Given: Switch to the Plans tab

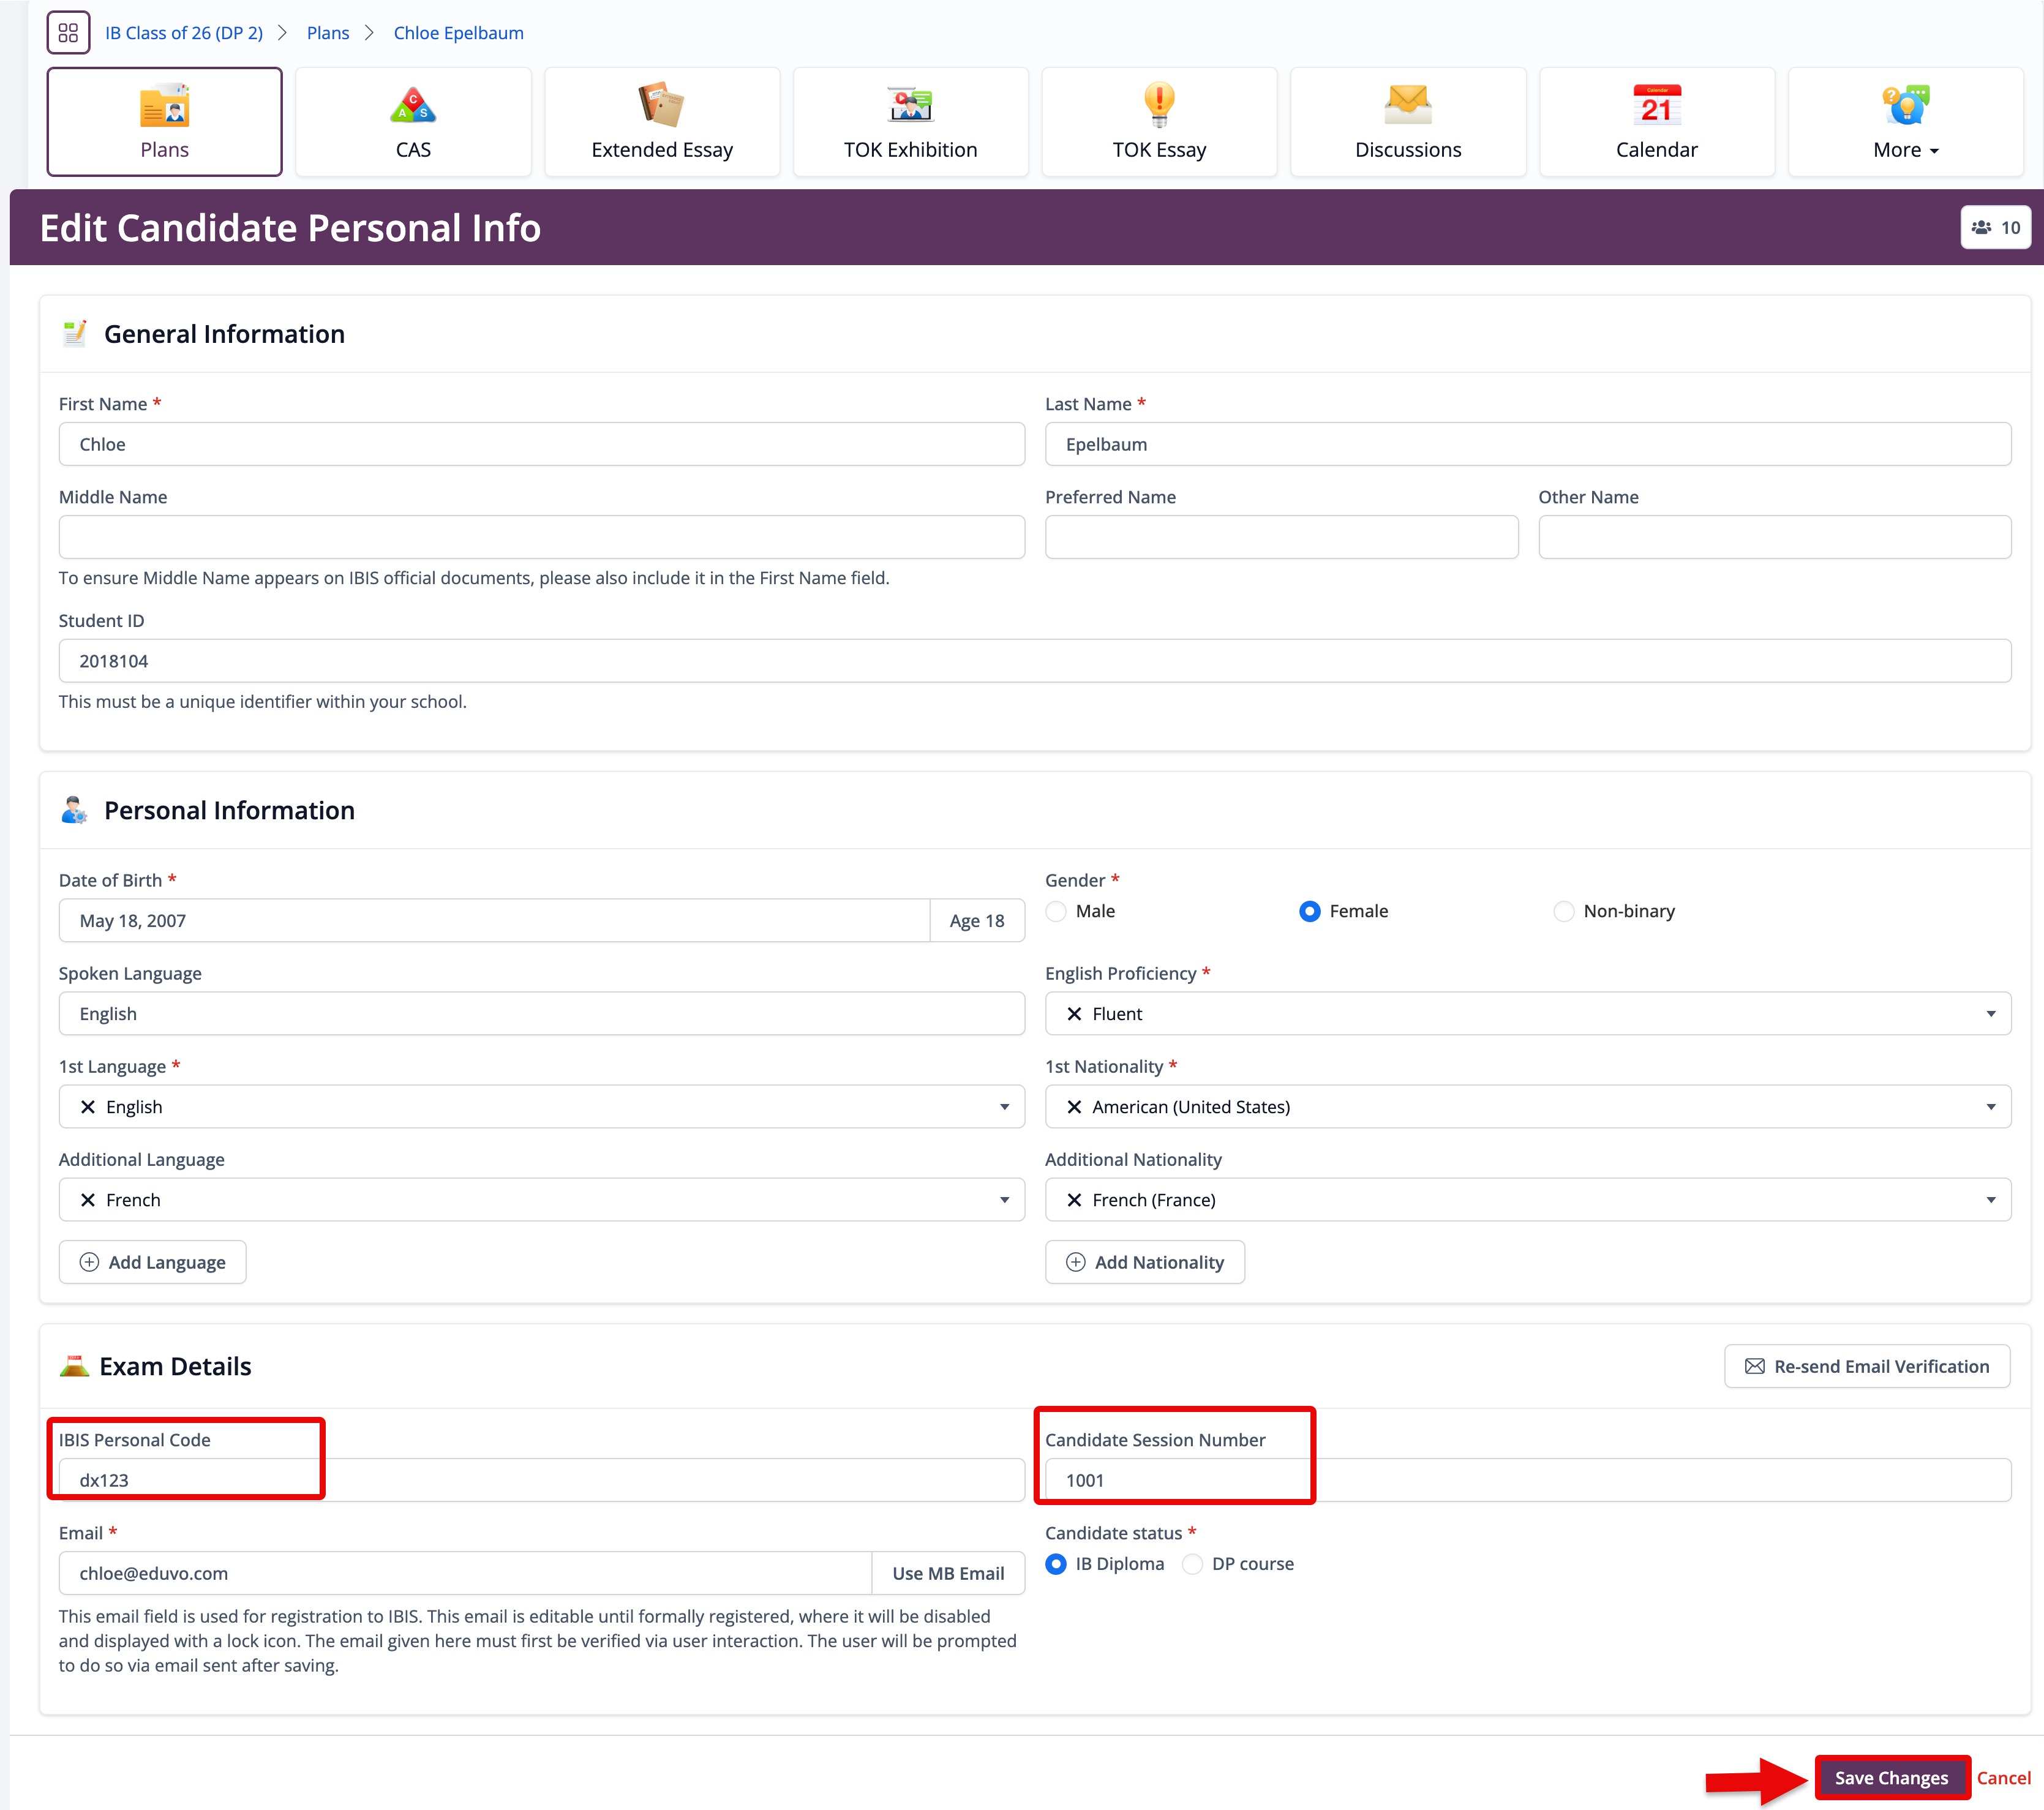Looking at the screenshot, I should (x=165, y=122).
